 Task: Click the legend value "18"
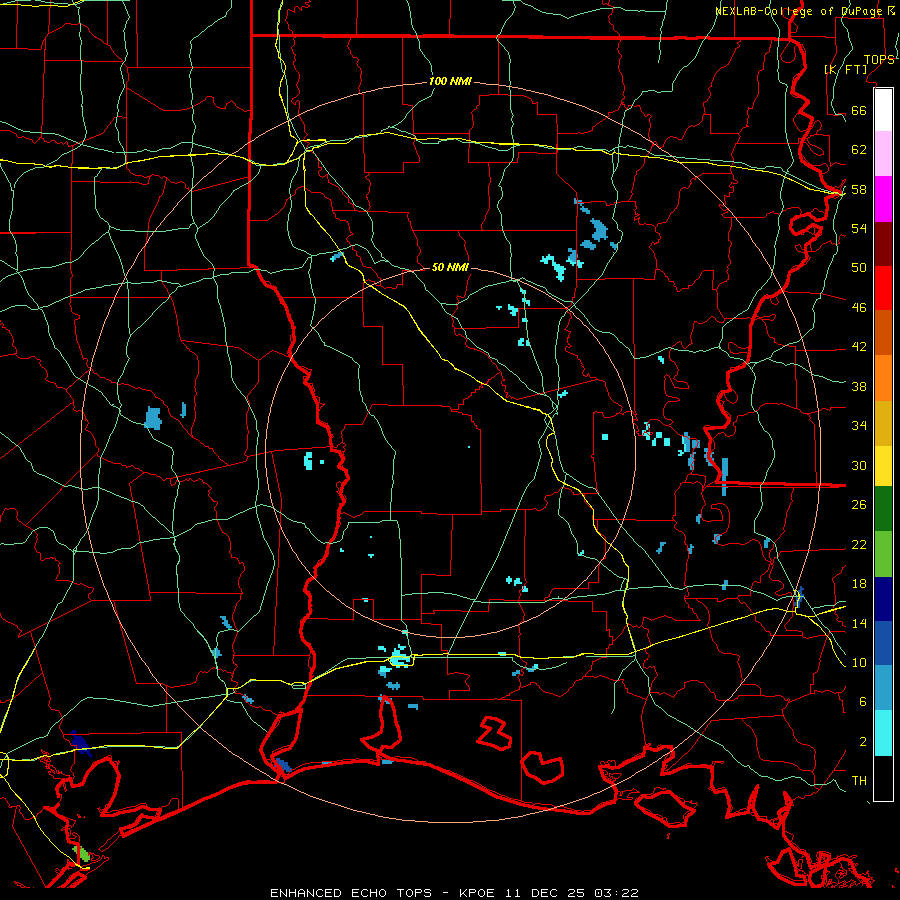859,584
